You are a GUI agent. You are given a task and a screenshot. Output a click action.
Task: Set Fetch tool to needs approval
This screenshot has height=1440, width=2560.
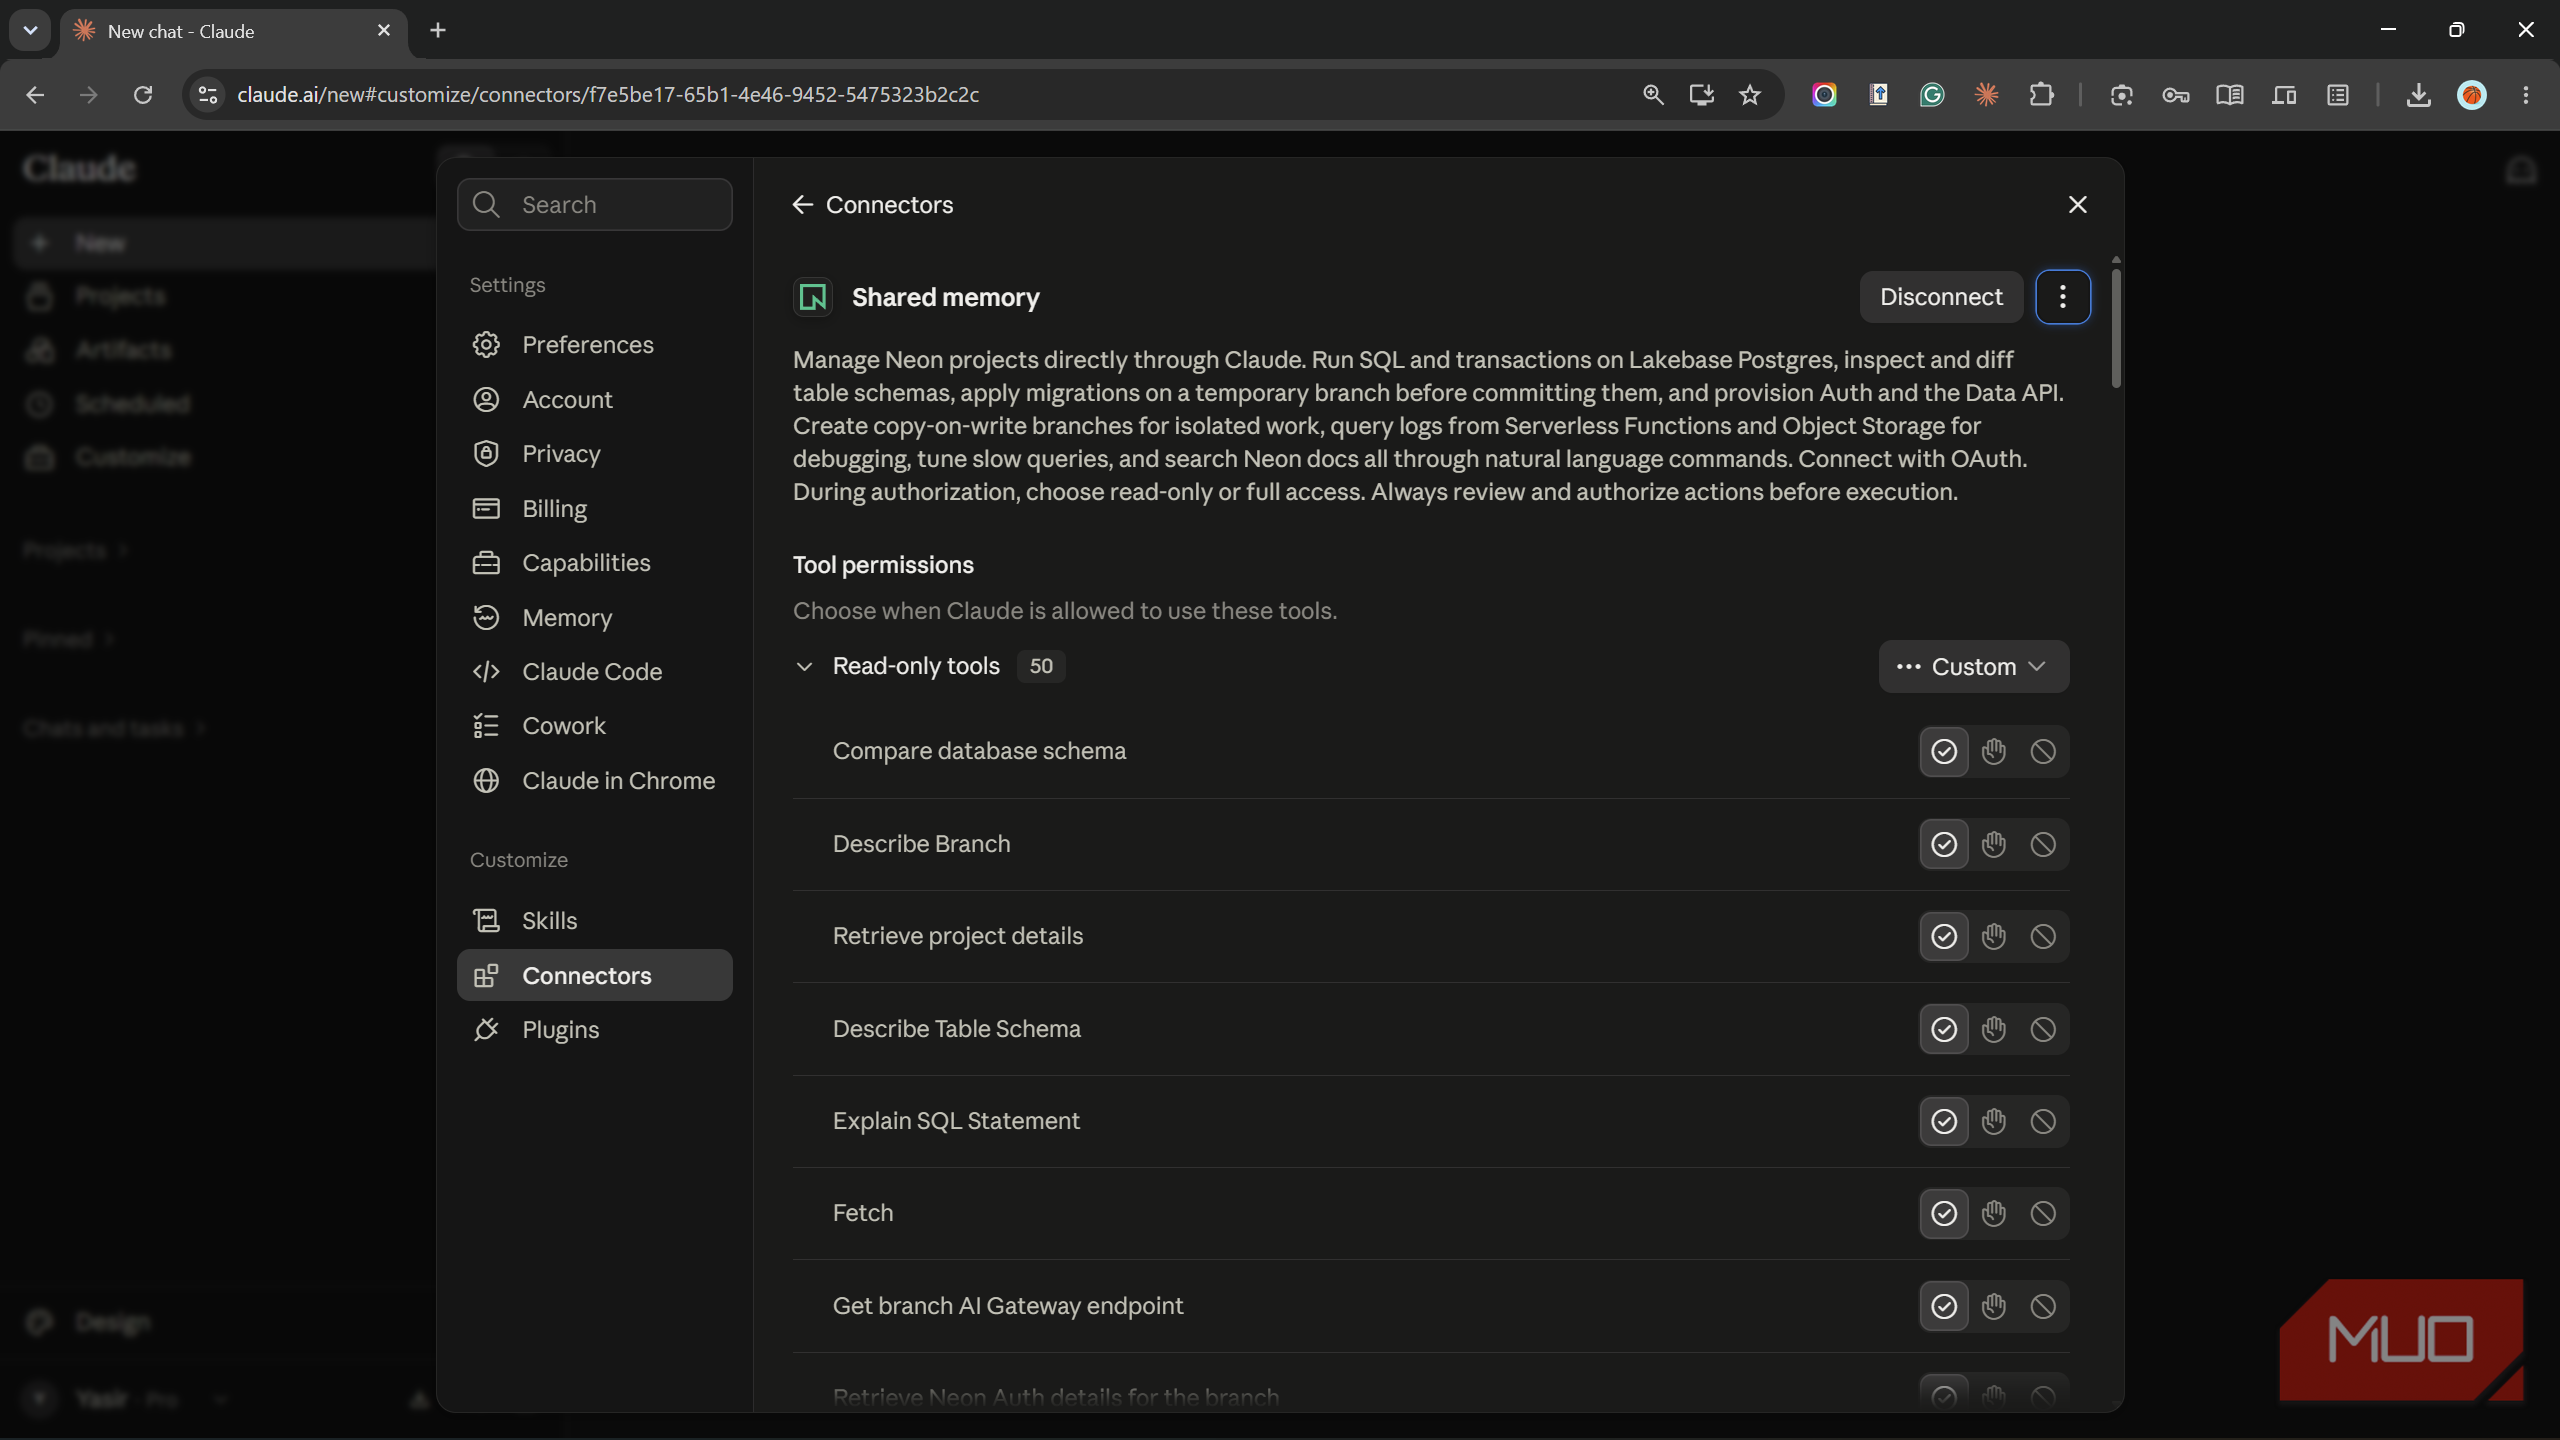(1993, 1213)
